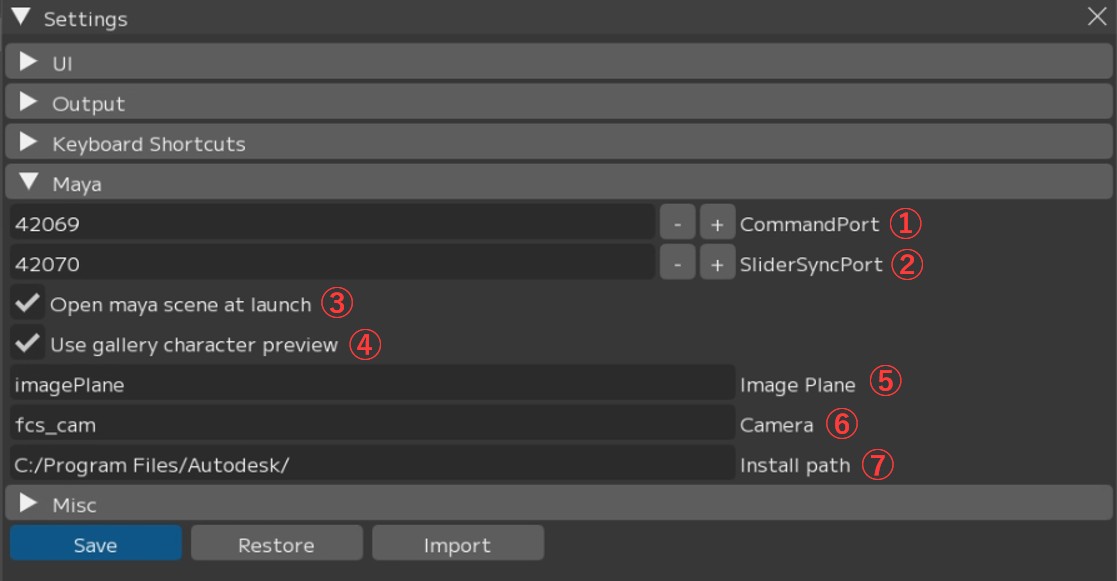Click the Import button
1117x581 pixels.
click(x=457, y=545)
